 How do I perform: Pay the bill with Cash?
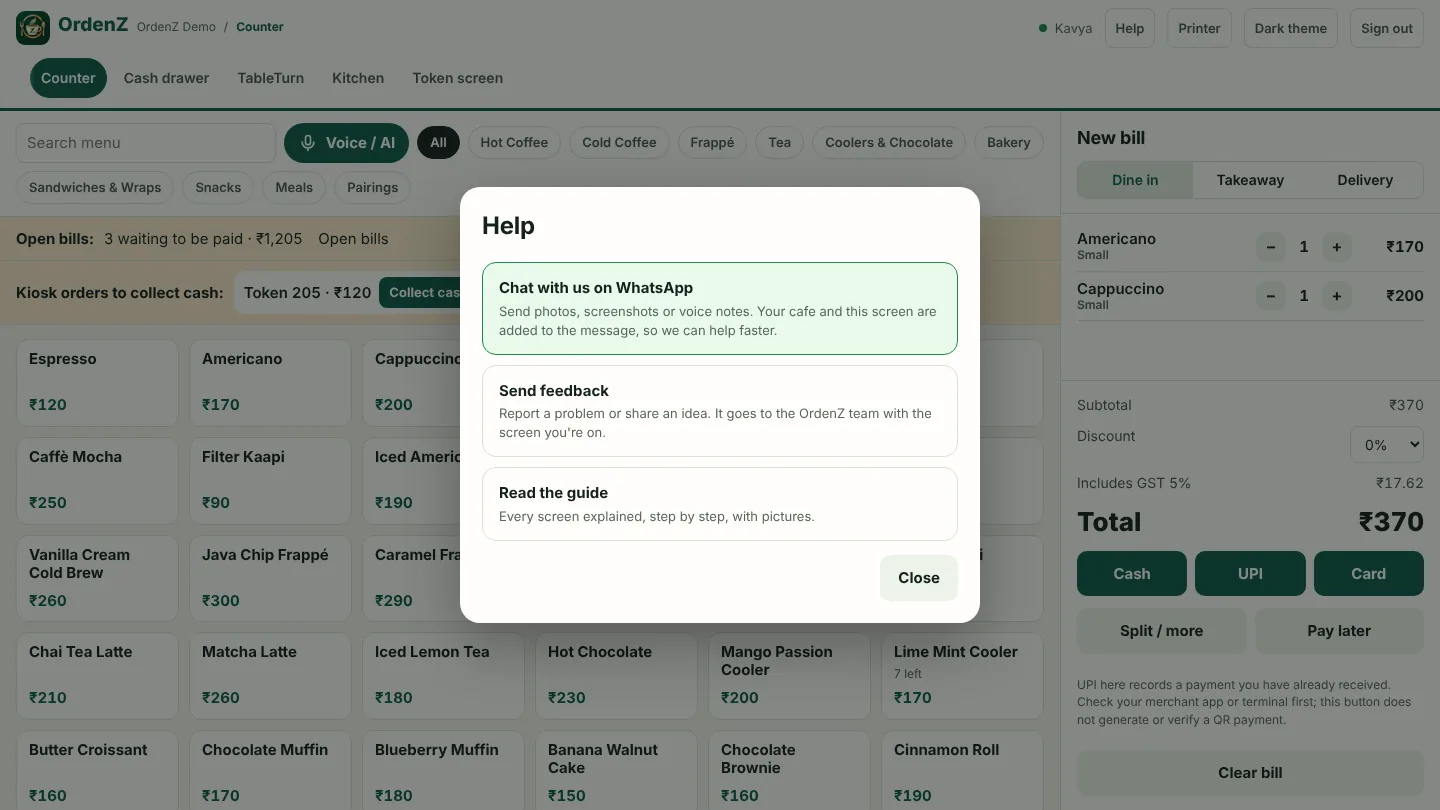pos(1132,574)
